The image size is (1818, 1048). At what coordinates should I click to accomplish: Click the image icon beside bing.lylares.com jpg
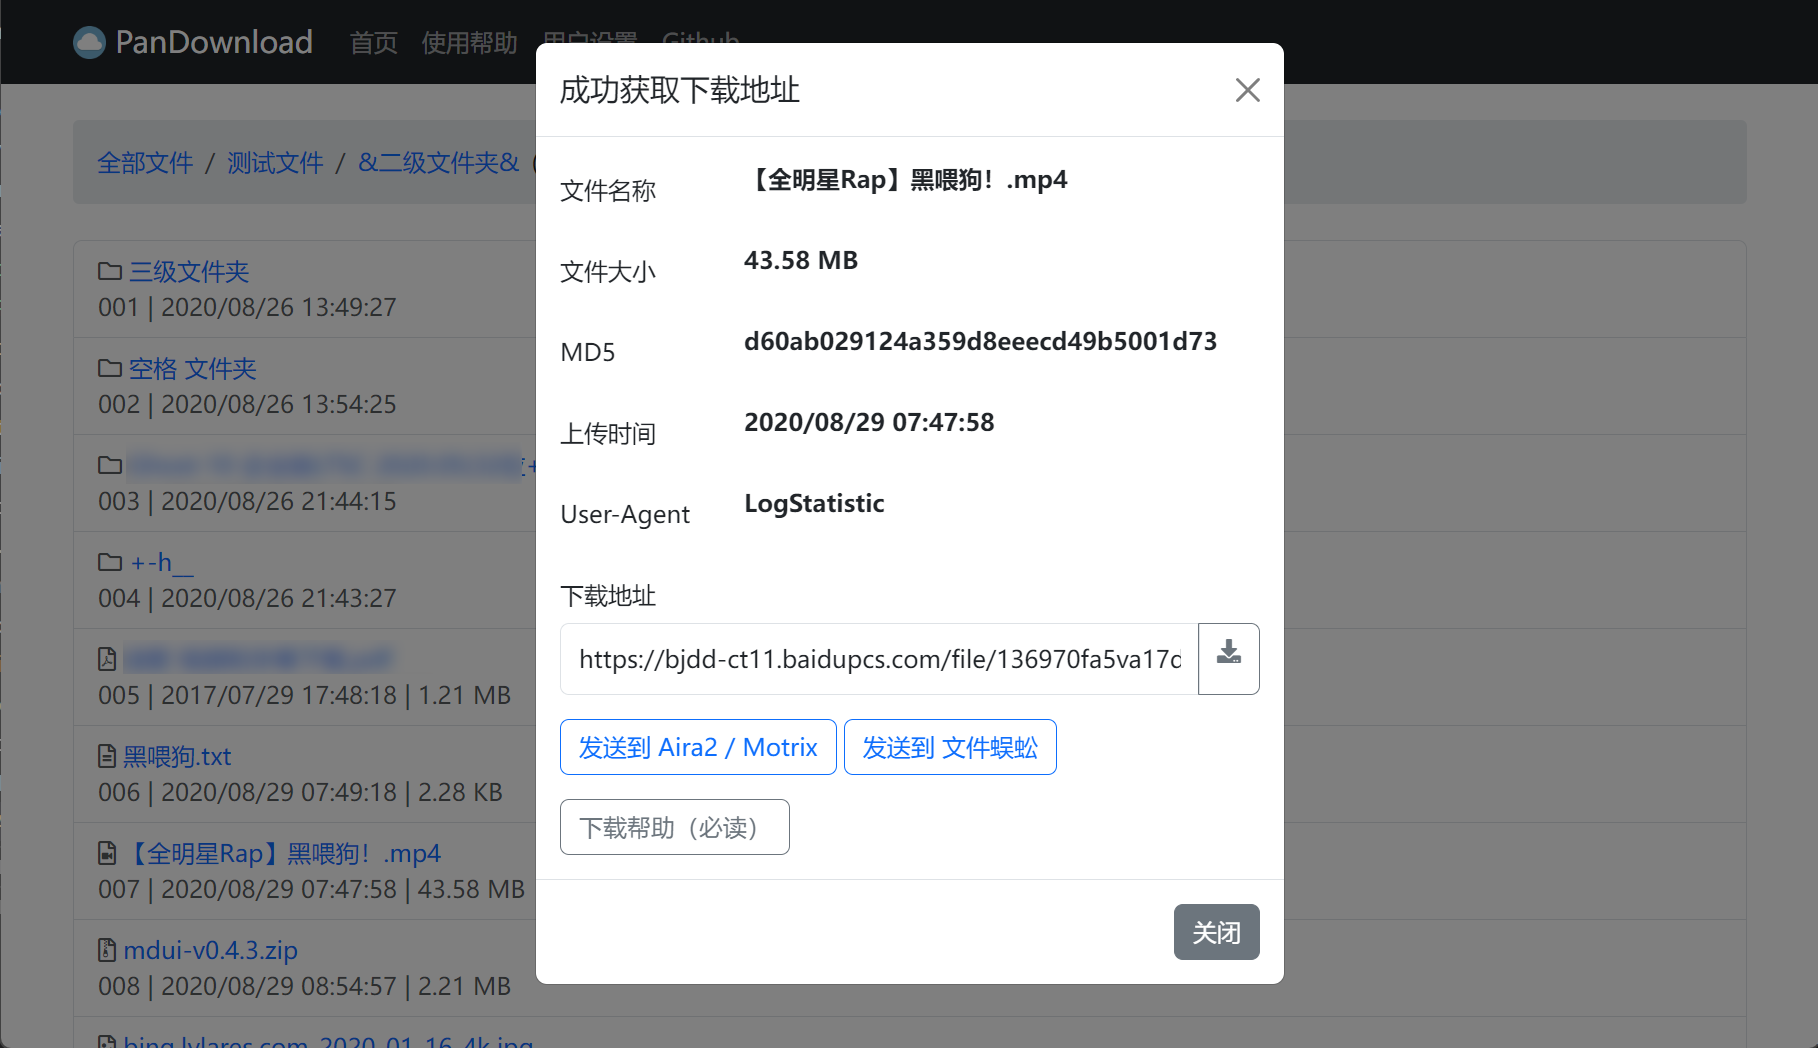[x=107, y=1042]
